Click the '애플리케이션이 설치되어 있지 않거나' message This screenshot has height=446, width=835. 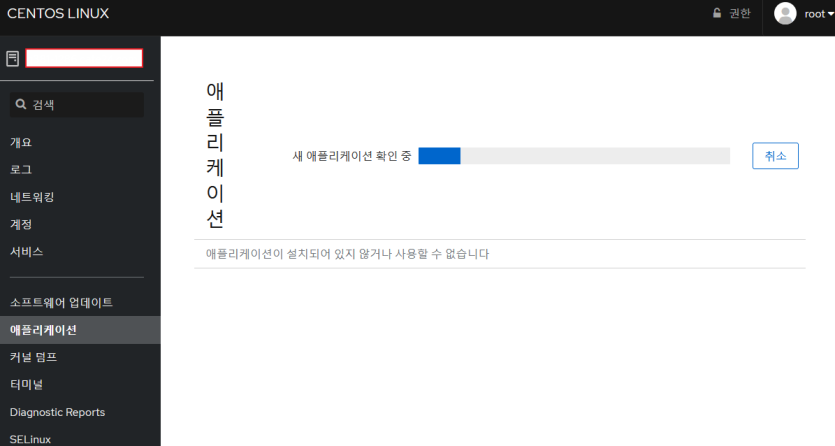[347, 254]
